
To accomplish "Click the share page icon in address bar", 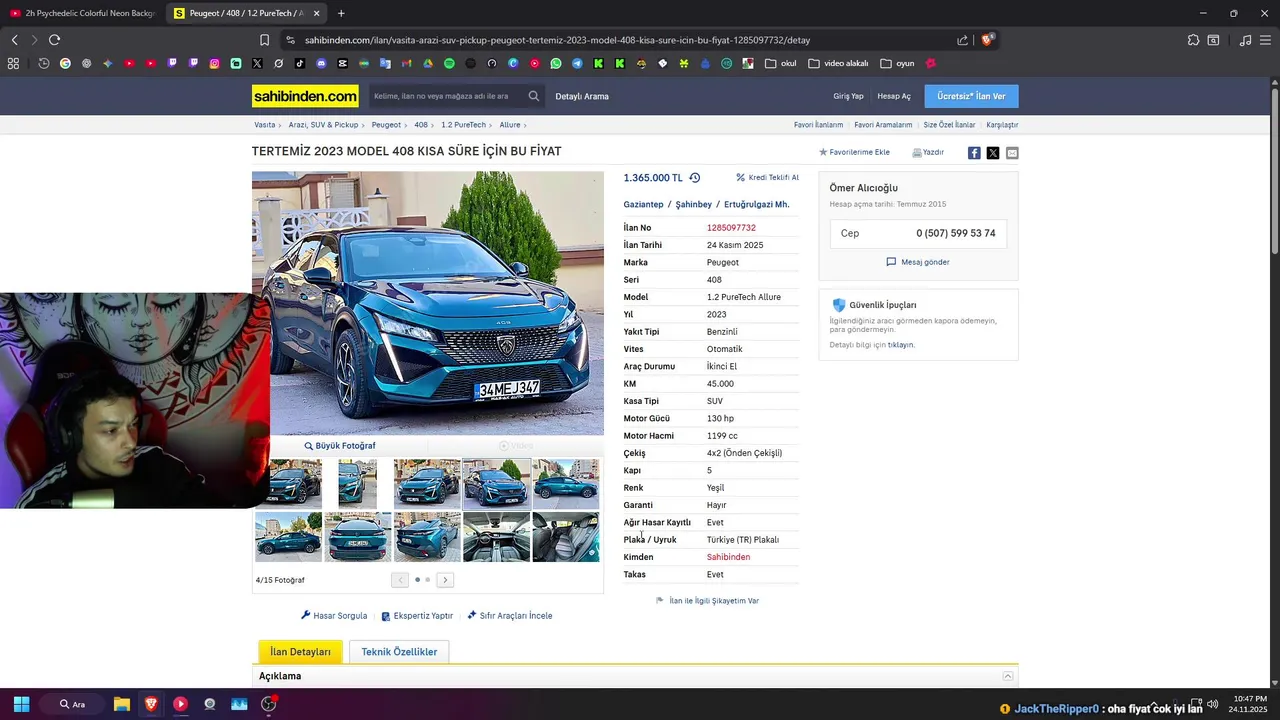I will pos(962,40).
